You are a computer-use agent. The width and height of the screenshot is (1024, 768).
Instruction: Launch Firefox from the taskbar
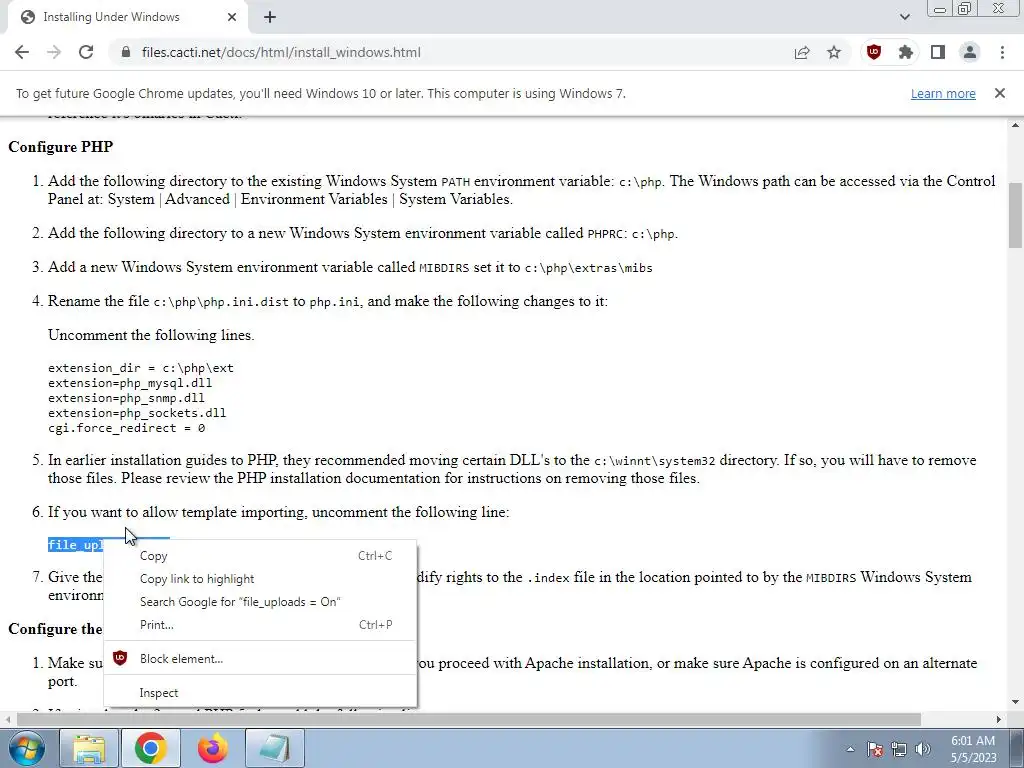212,748
